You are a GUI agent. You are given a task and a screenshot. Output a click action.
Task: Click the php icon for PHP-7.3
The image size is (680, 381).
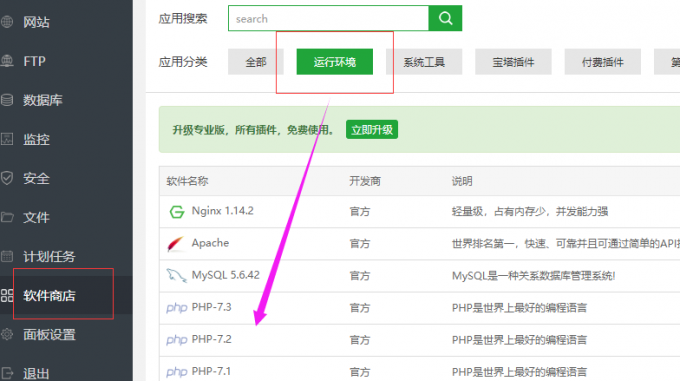(x=177, y=308)
